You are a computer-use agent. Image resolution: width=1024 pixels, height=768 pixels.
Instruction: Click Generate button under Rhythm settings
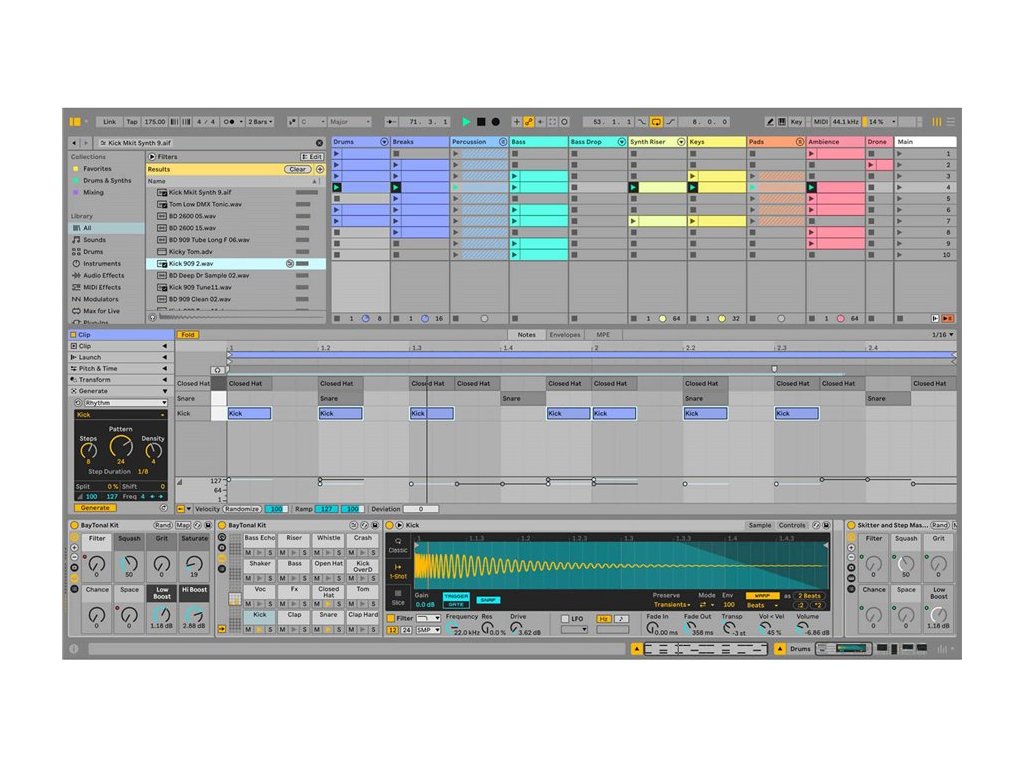94,508
